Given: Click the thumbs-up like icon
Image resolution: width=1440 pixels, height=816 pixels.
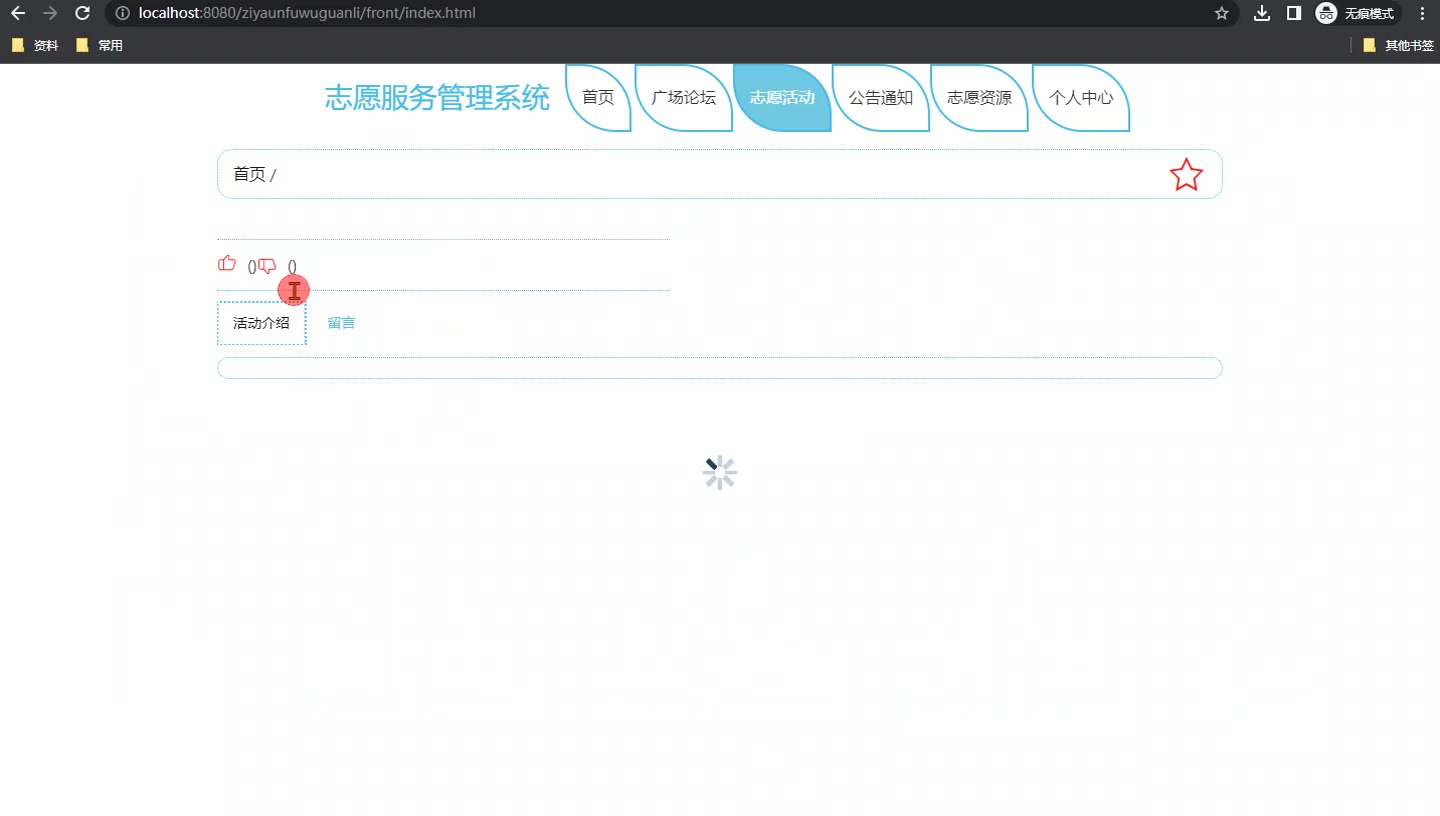Looking at the screenshot, I should tap(227, 264).
